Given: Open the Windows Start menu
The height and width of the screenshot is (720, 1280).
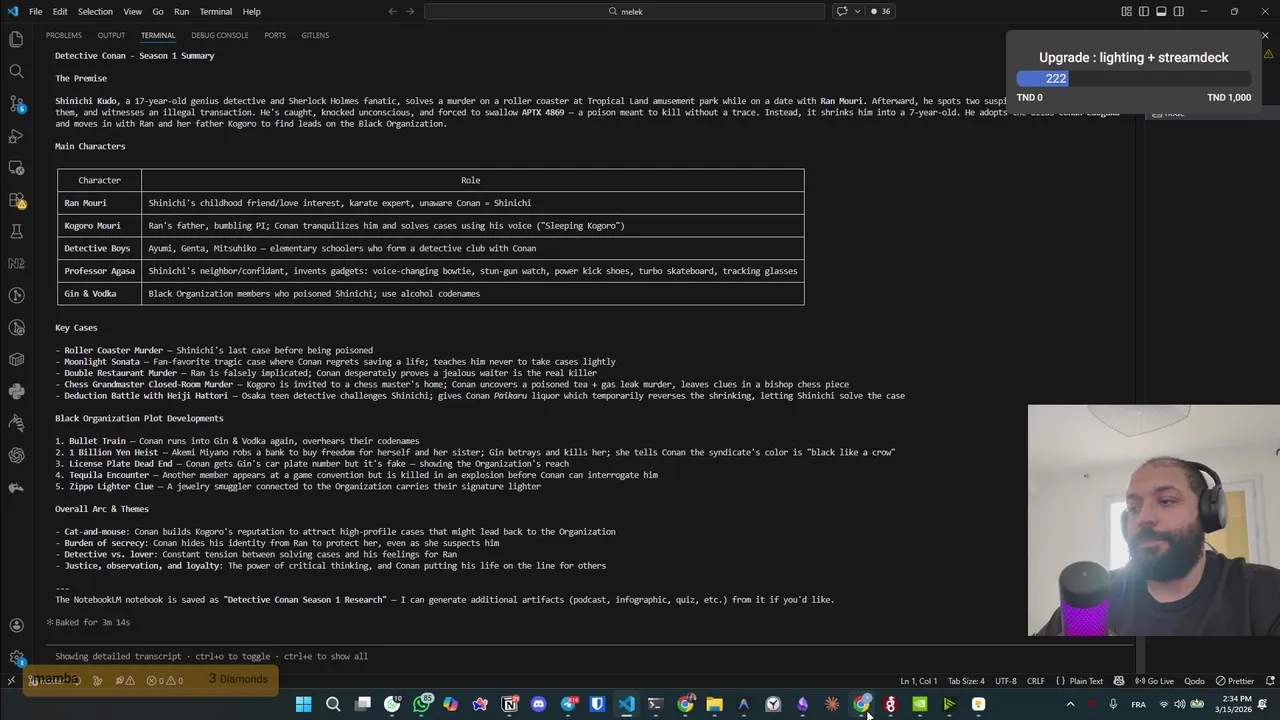Looking at the screenshot, I should (x=304, y=704).
